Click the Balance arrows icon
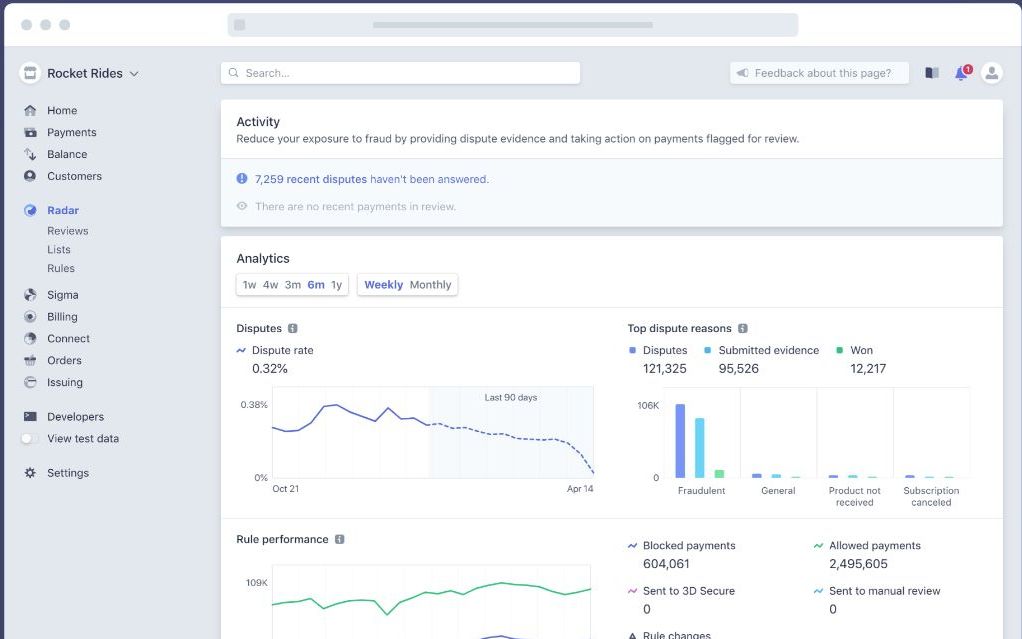Screen dimensions: 1022x639 coord(30,154)
